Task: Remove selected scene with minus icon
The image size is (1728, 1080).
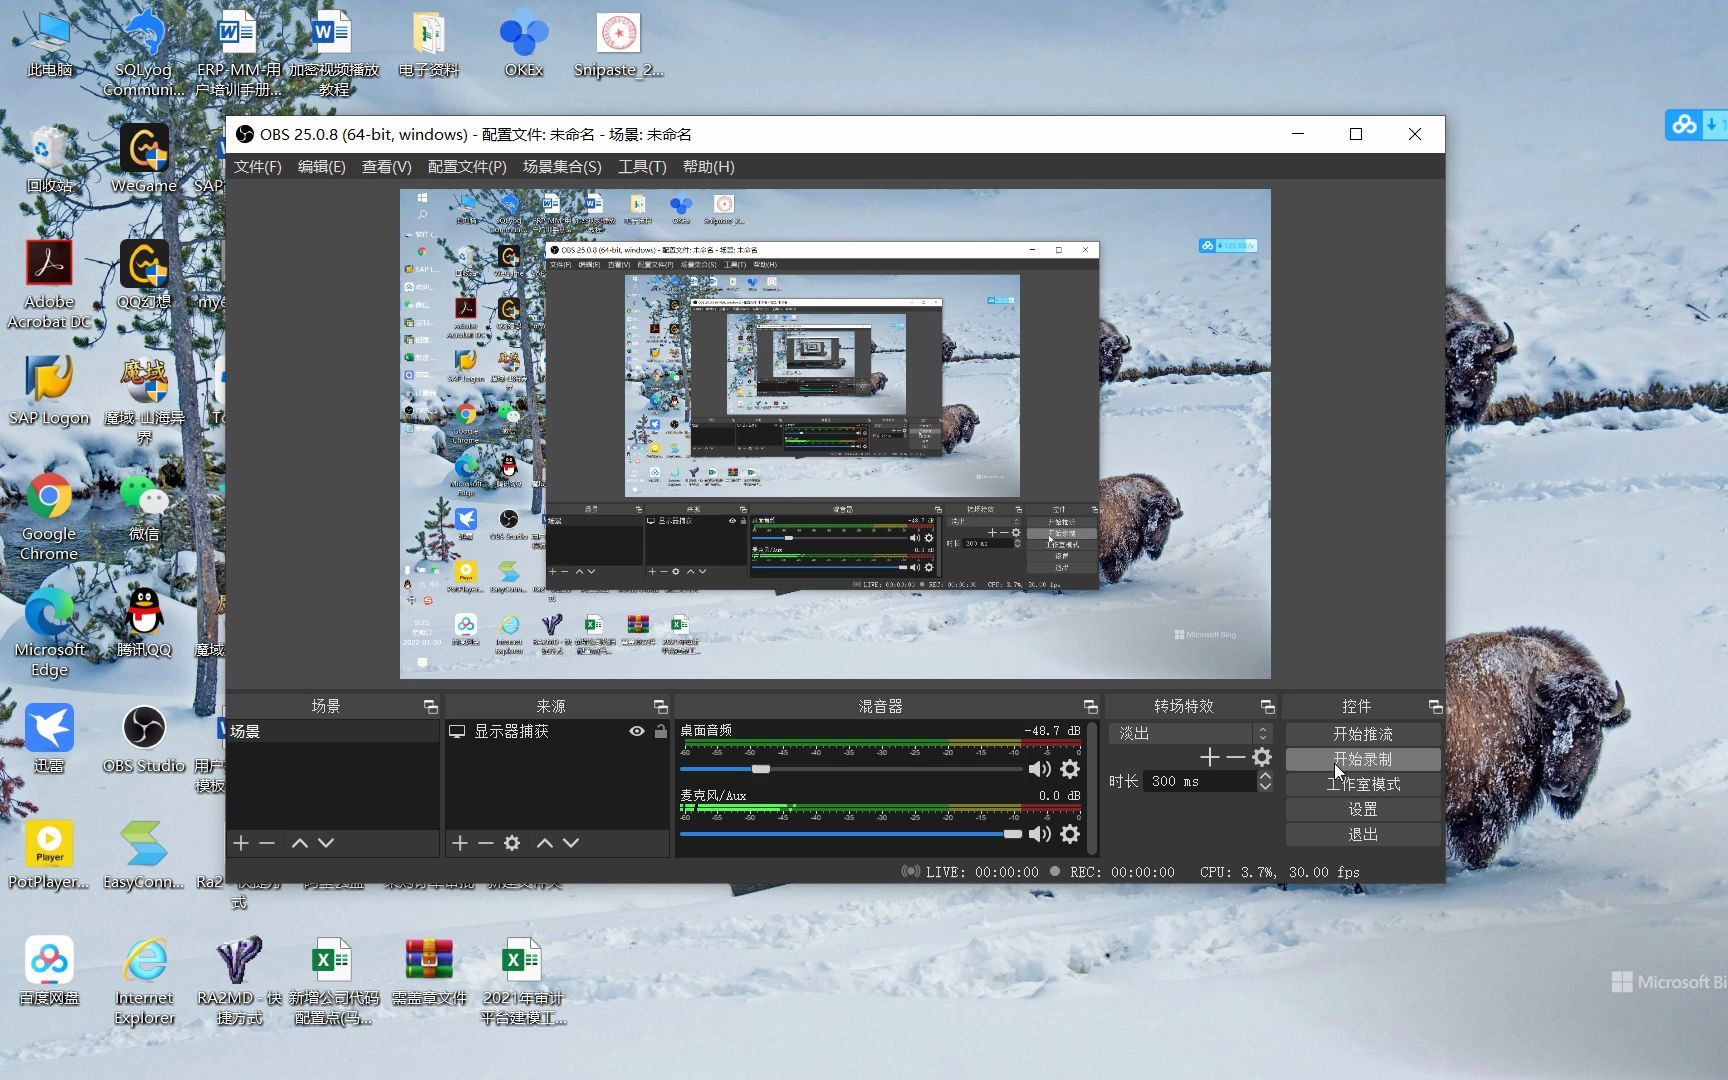Action: [x=267, y=843]
